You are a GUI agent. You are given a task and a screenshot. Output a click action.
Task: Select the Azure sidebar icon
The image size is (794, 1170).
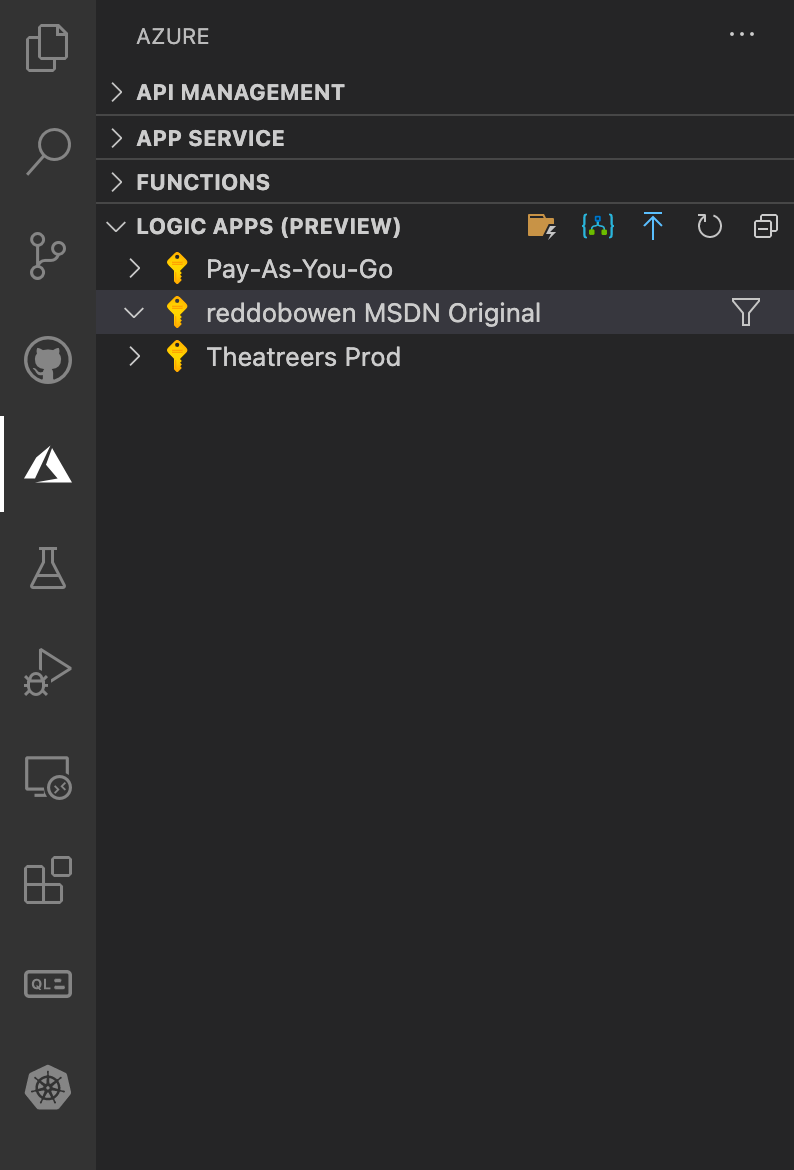point(47,464)
